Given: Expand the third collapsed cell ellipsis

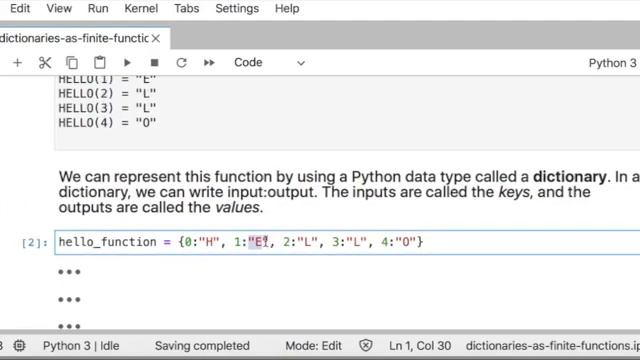Looking at the screenshot, I should point(69,326).
